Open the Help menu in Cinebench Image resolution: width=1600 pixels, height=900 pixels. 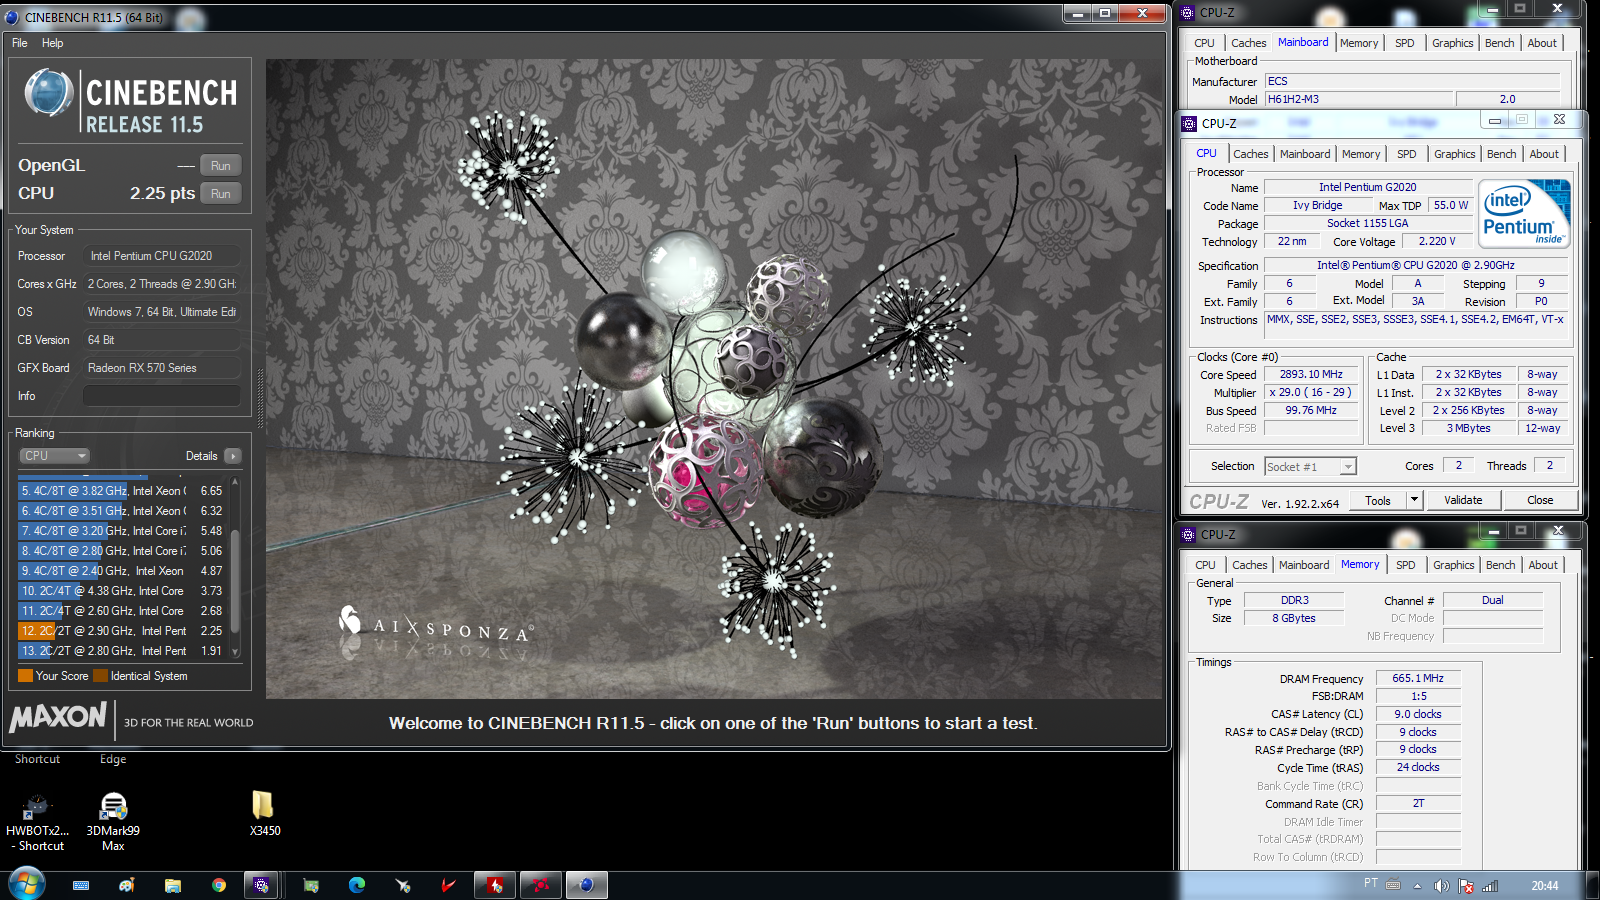pyautogui.click(x=53, y=43)
